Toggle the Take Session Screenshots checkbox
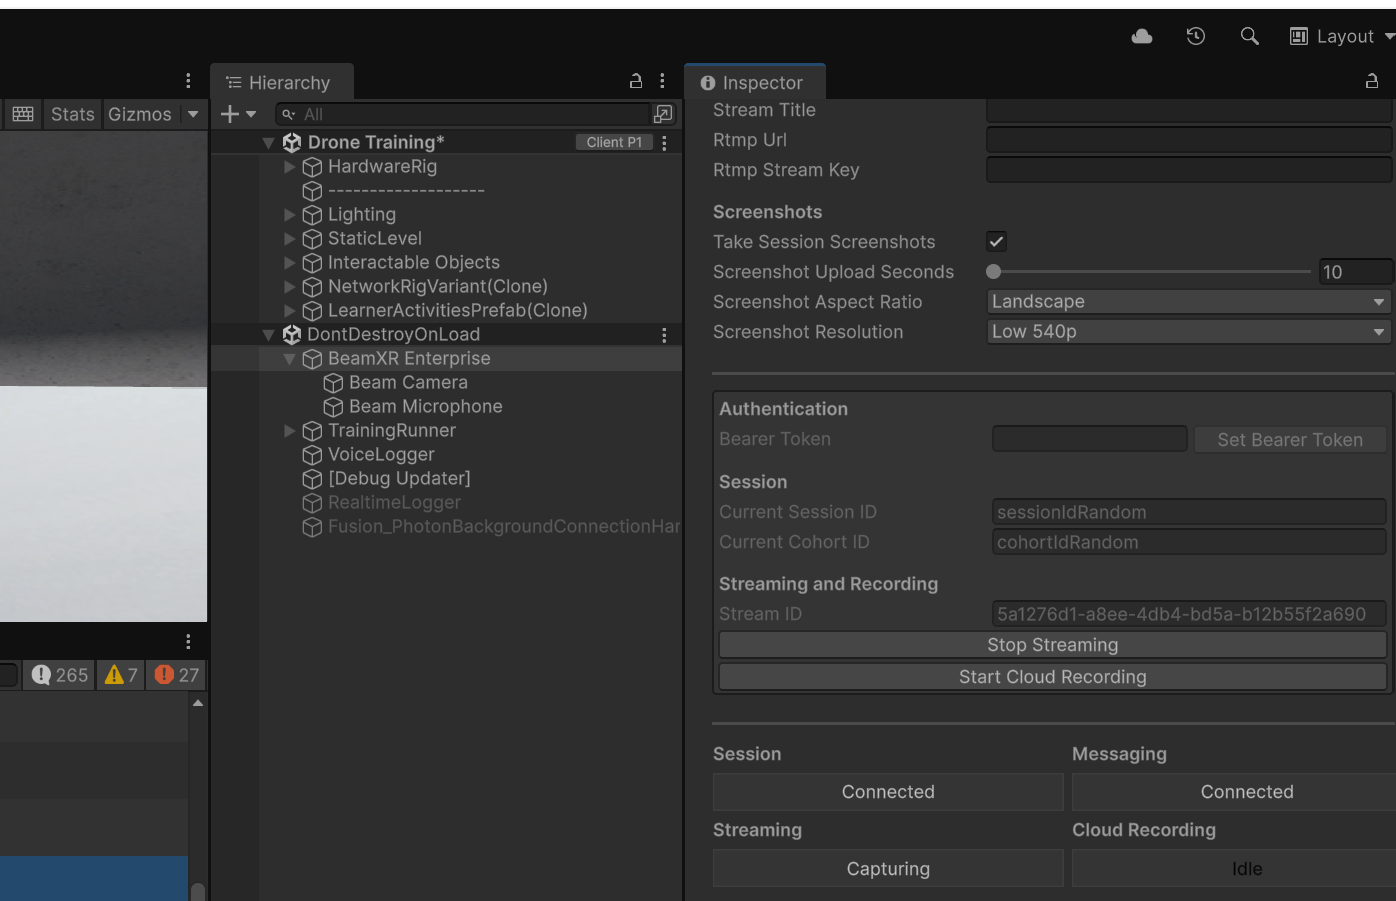 (x=996, y=241)
